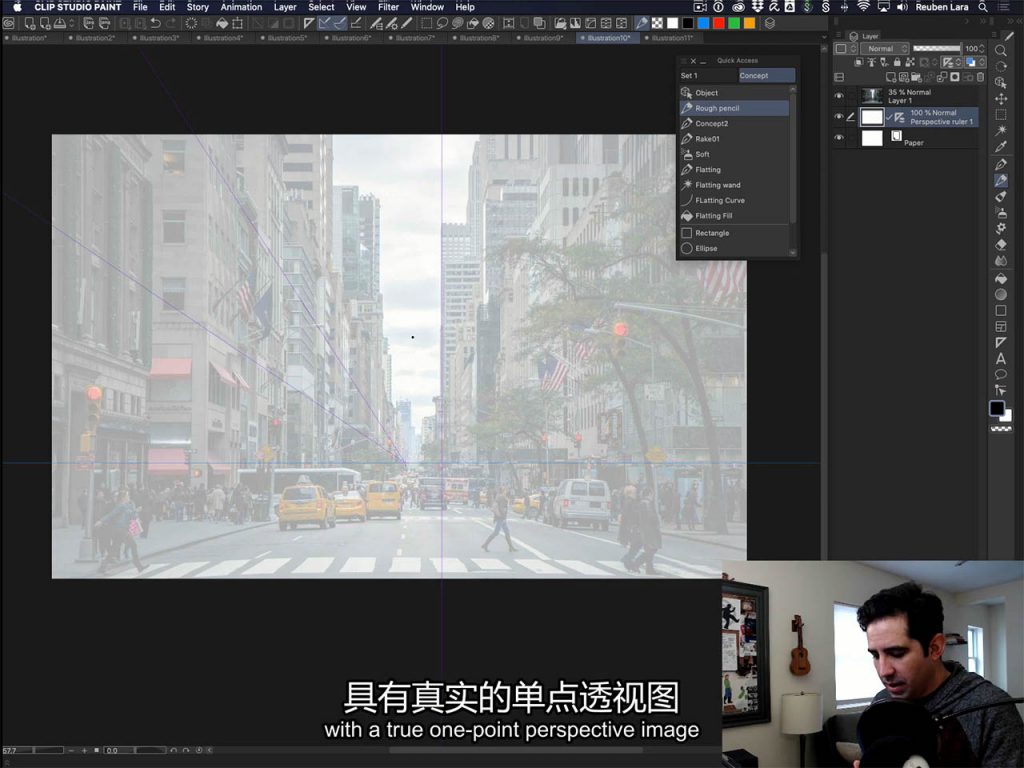The image size is (1024, 768).
Task: Hide the Paper layer
Action: (x=839, y=138)
